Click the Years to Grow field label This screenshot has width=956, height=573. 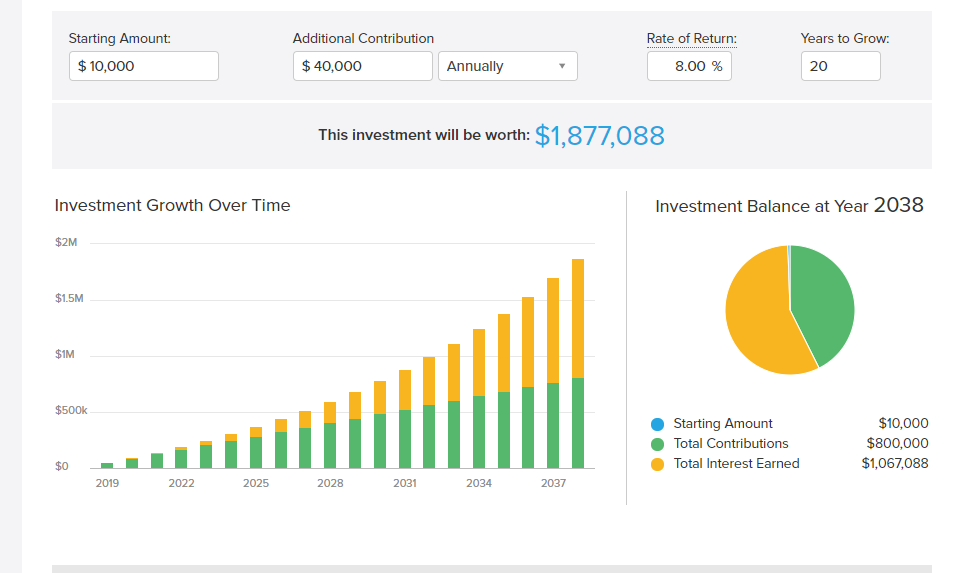pyautogui.click(x=845, y=38)
